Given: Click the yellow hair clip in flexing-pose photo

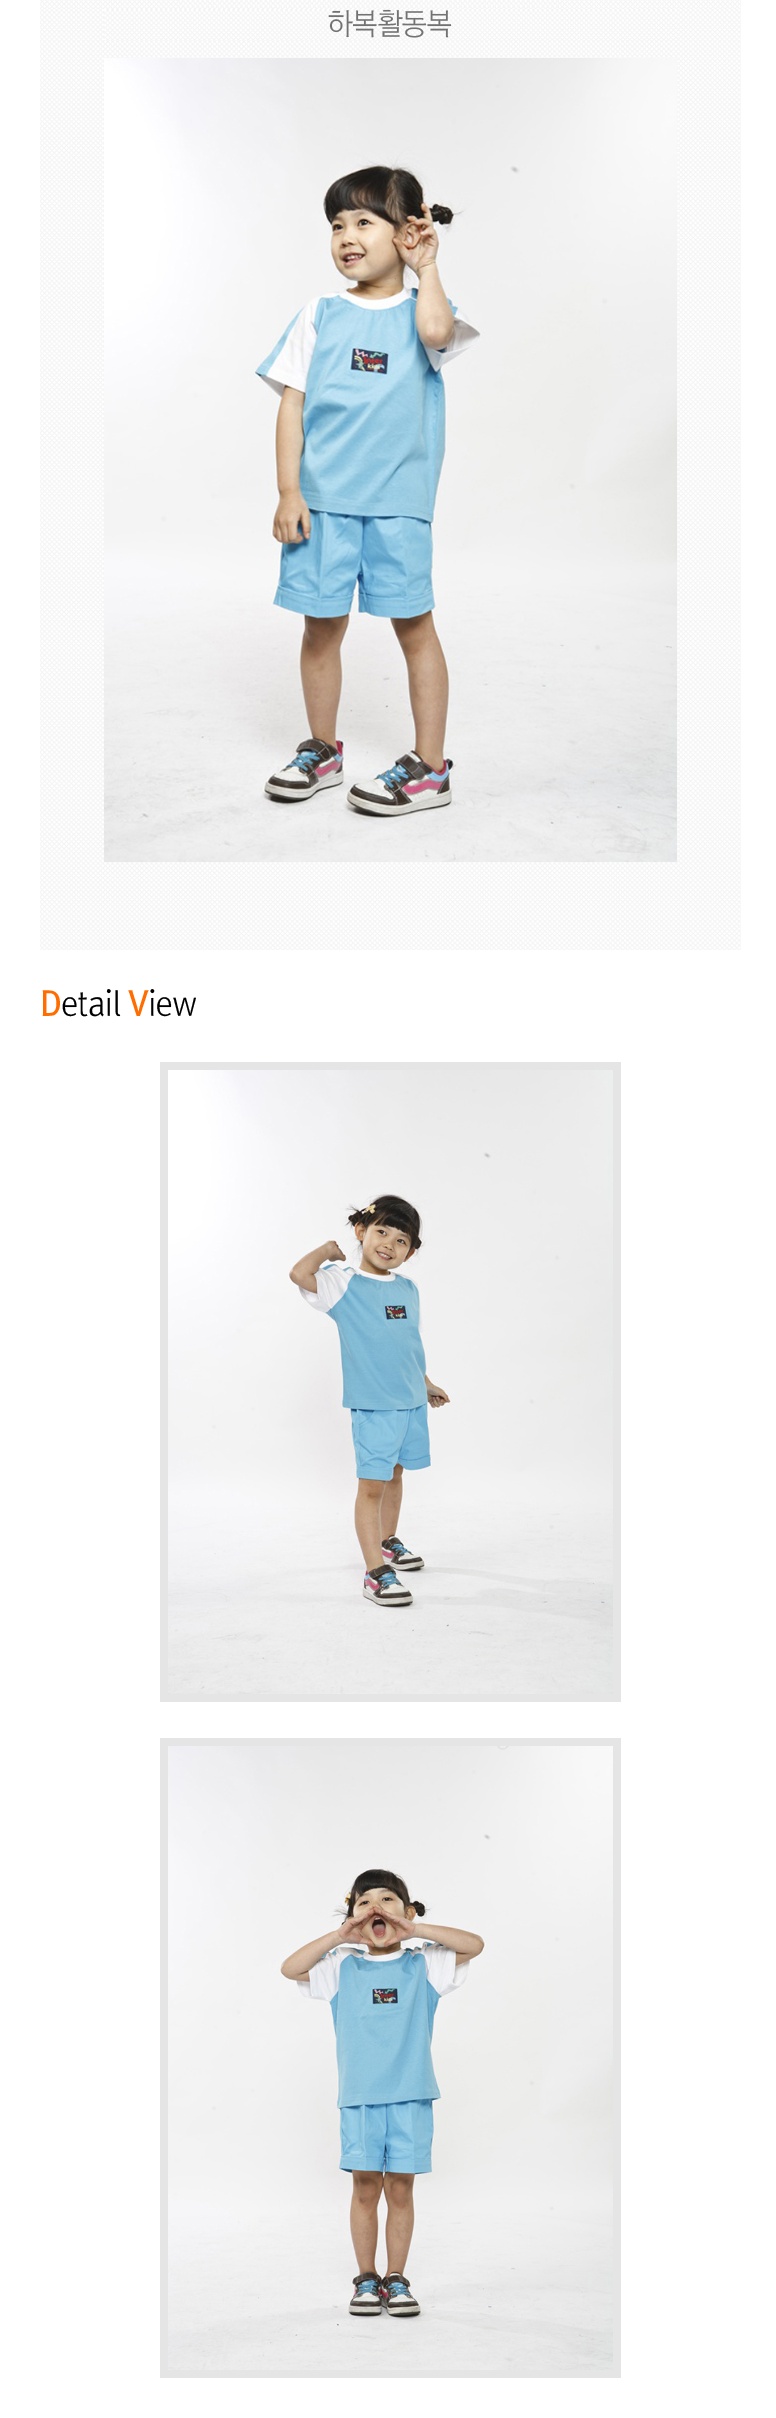Looking at the screenshot, I should coord(369,1210).
